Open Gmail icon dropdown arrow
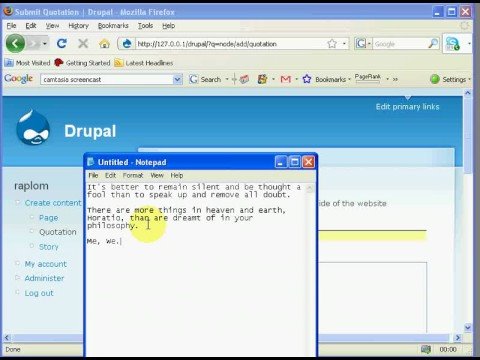480x360 pixels. (296, 79)
